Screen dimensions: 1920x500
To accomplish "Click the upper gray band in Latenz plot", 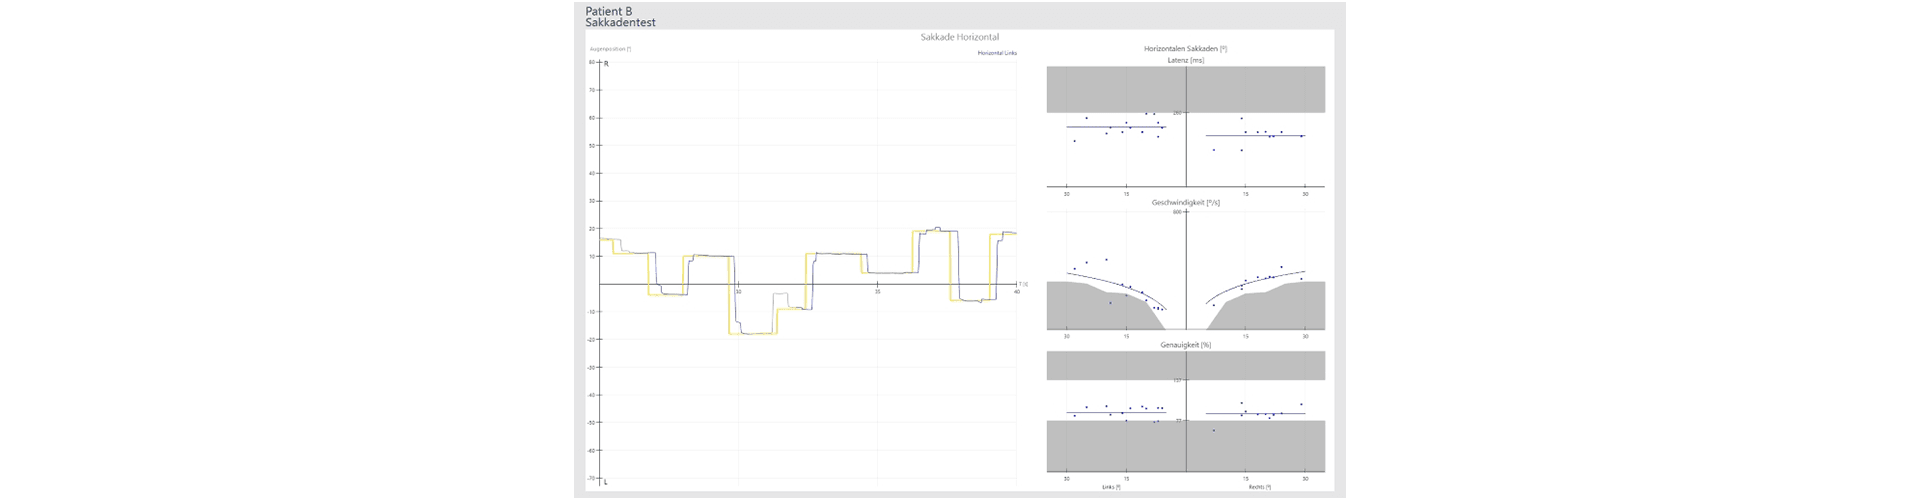I will 1185,89.
